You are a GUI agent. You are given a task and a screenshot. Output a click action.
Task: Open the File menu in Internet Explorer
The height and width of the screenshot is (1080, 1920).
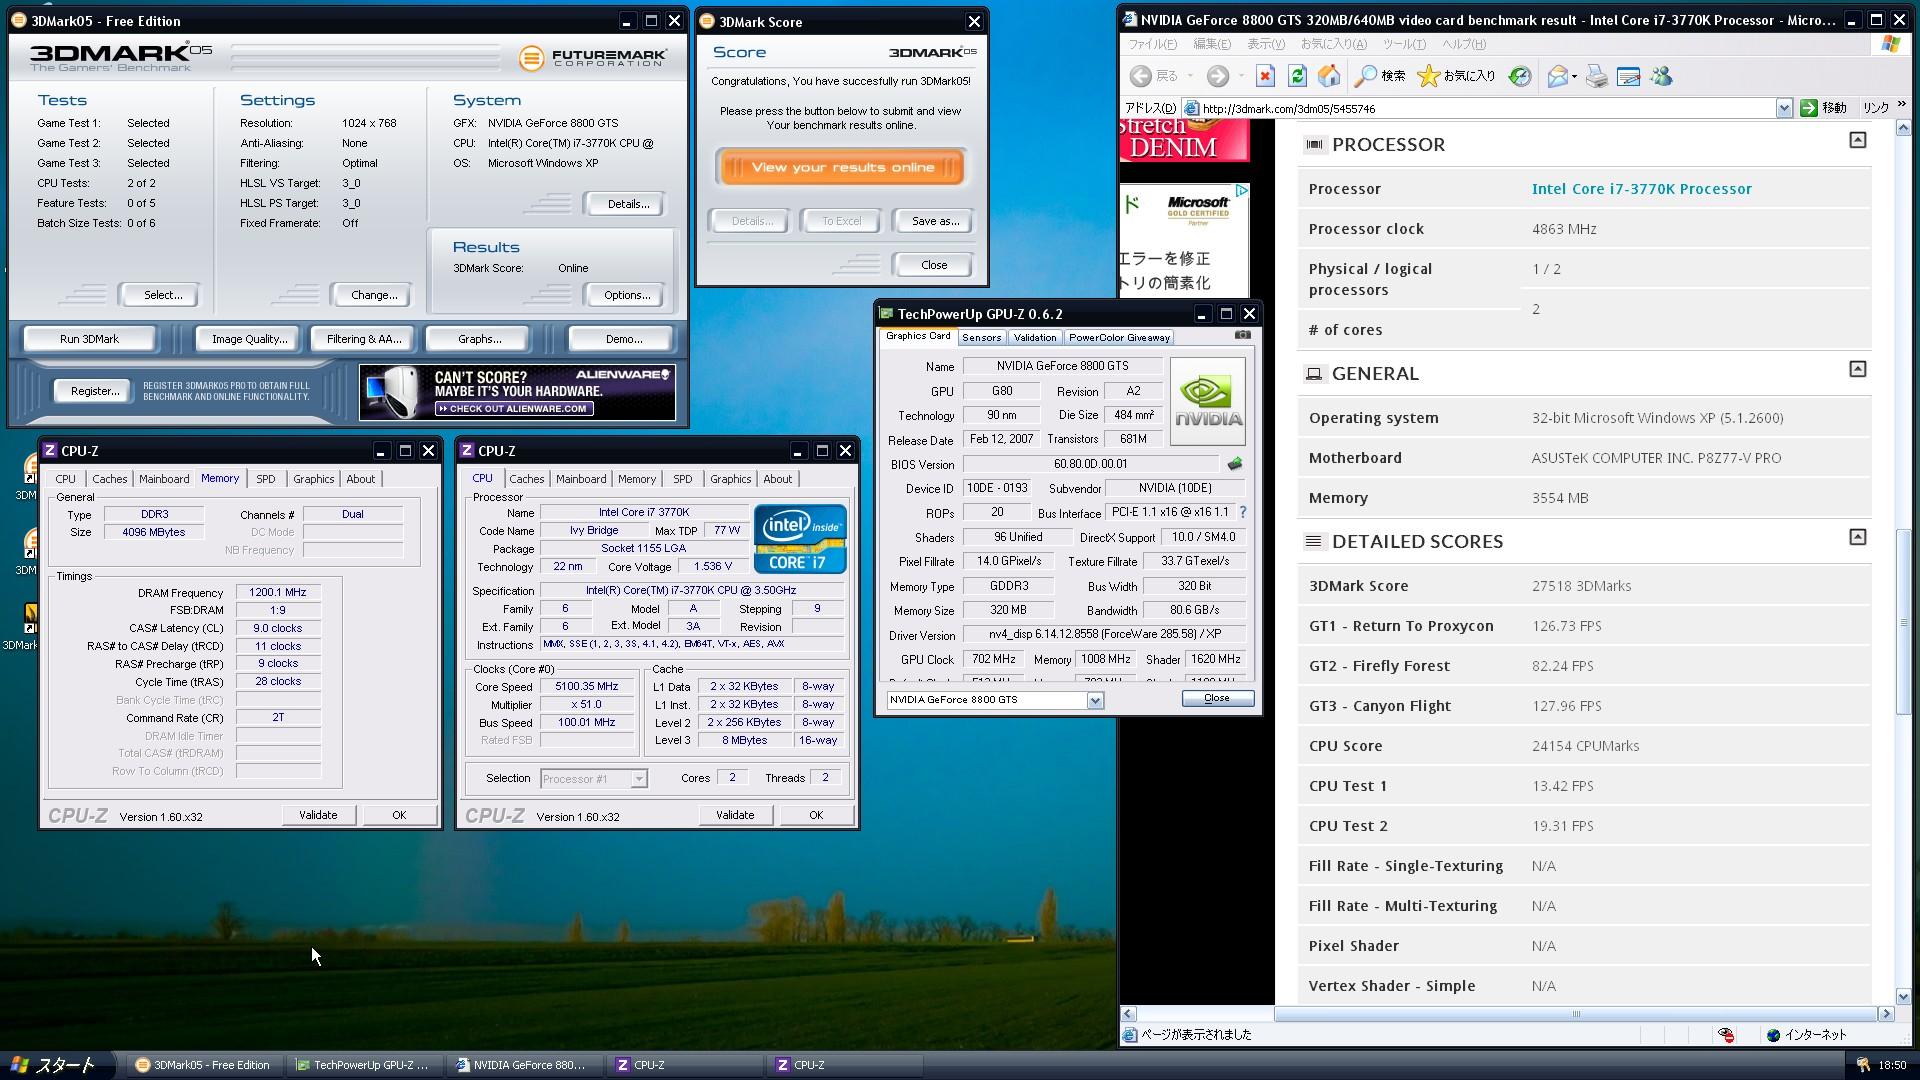click(x=1152, y=44)
